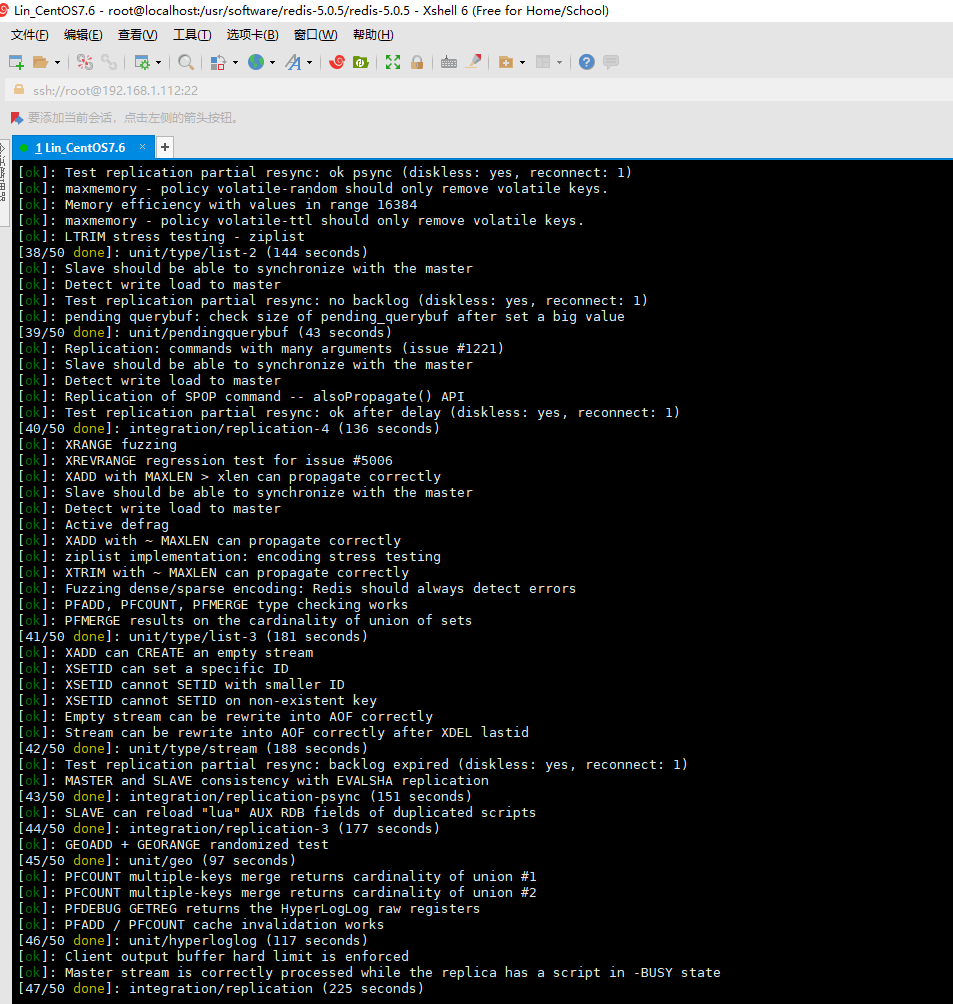The height and width of the screenshot is (1004, 953).
Task: Click the + to open a new tab
Action: [164, 146]
